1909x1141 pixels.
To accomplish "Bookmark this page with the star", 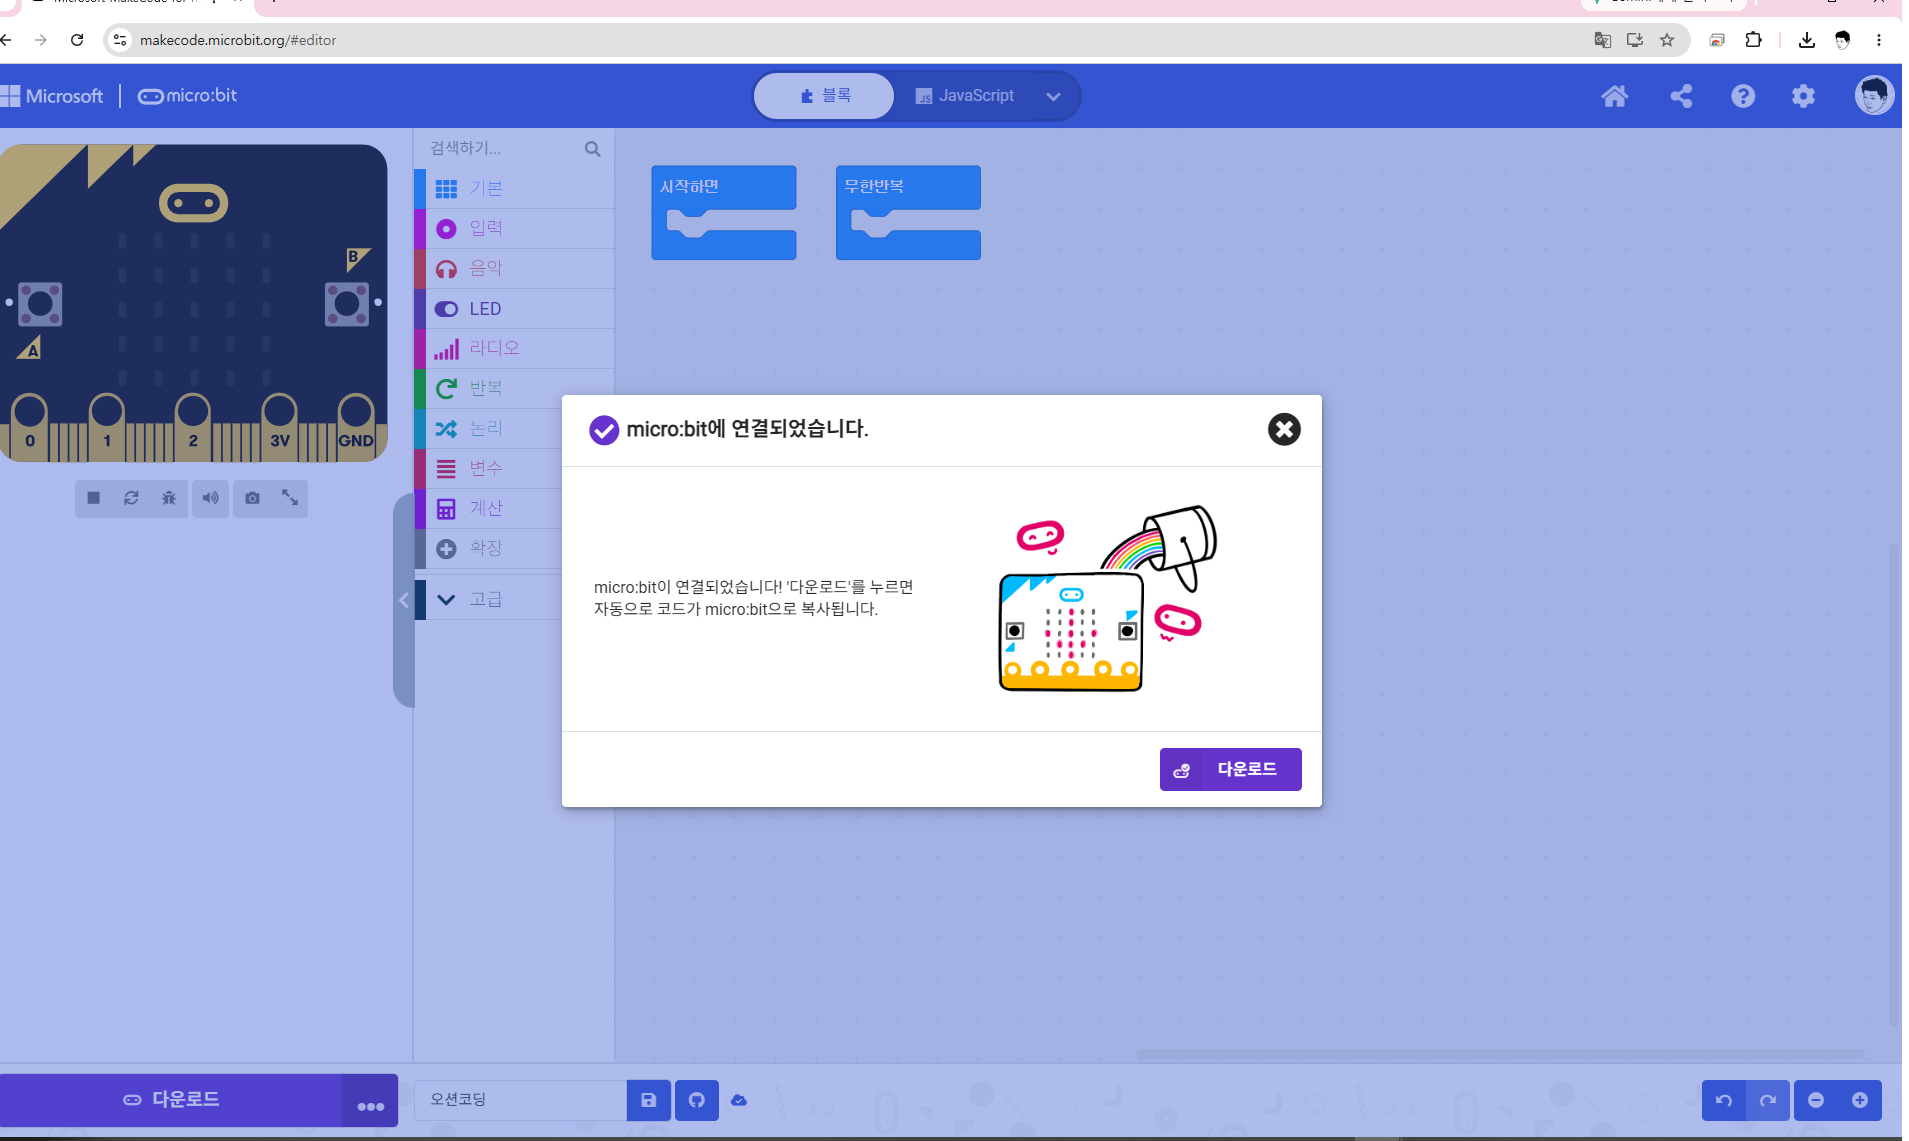I will [1667, 40].
